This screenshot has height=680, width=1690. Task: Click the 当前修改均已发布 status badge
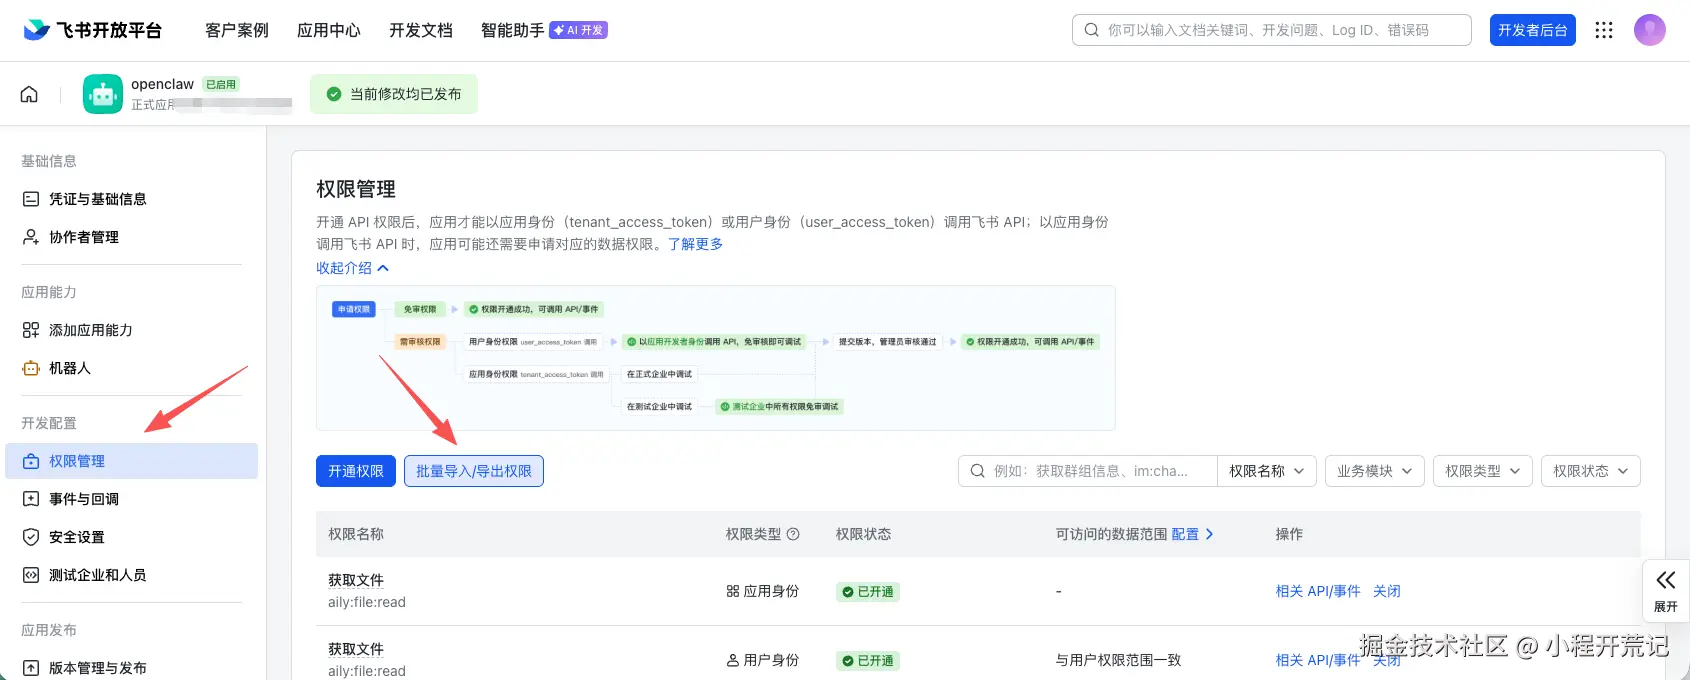(x=394, y=94)
